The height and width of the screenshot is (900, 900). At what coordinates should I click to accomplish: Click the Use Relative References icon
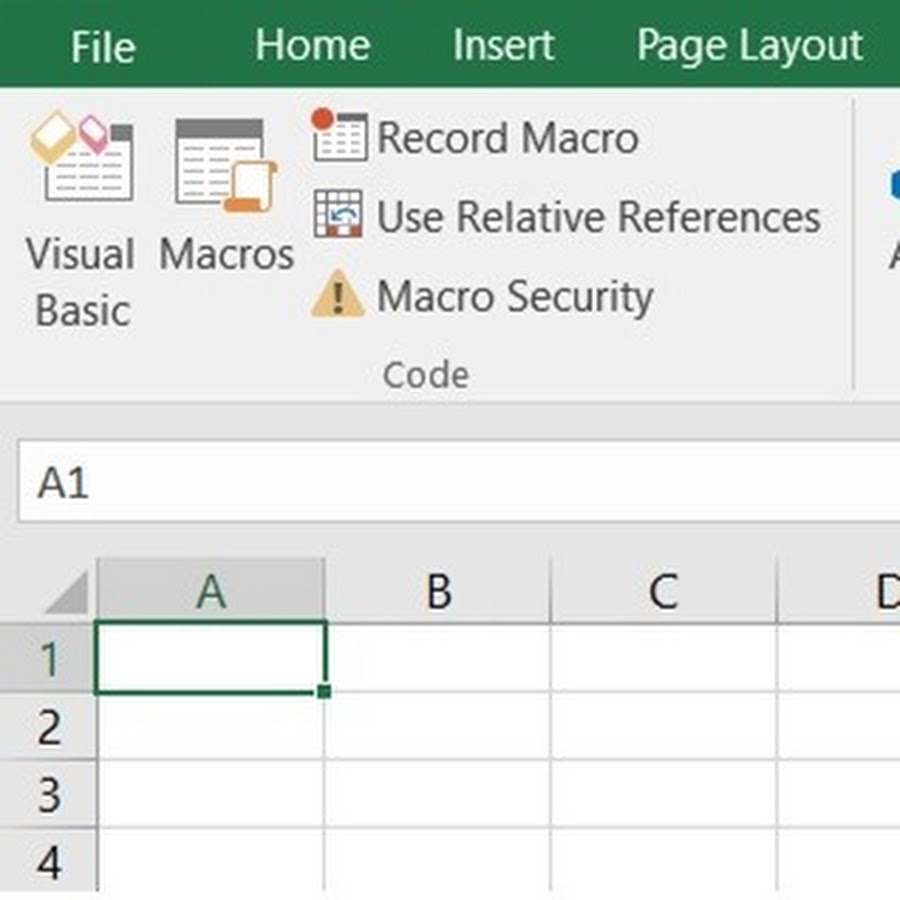[x=339, y=215]
